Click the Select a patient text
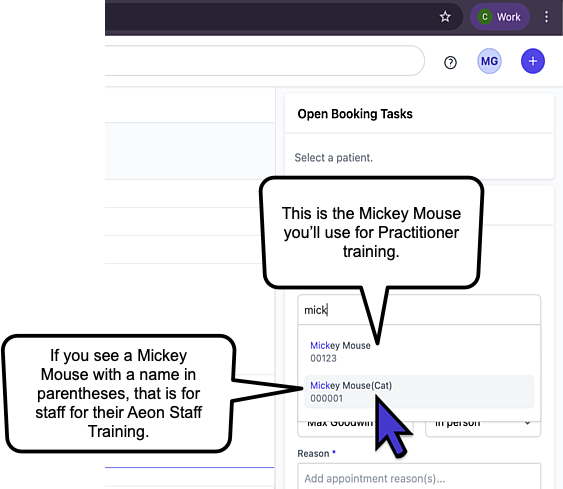 click(334, 158)
